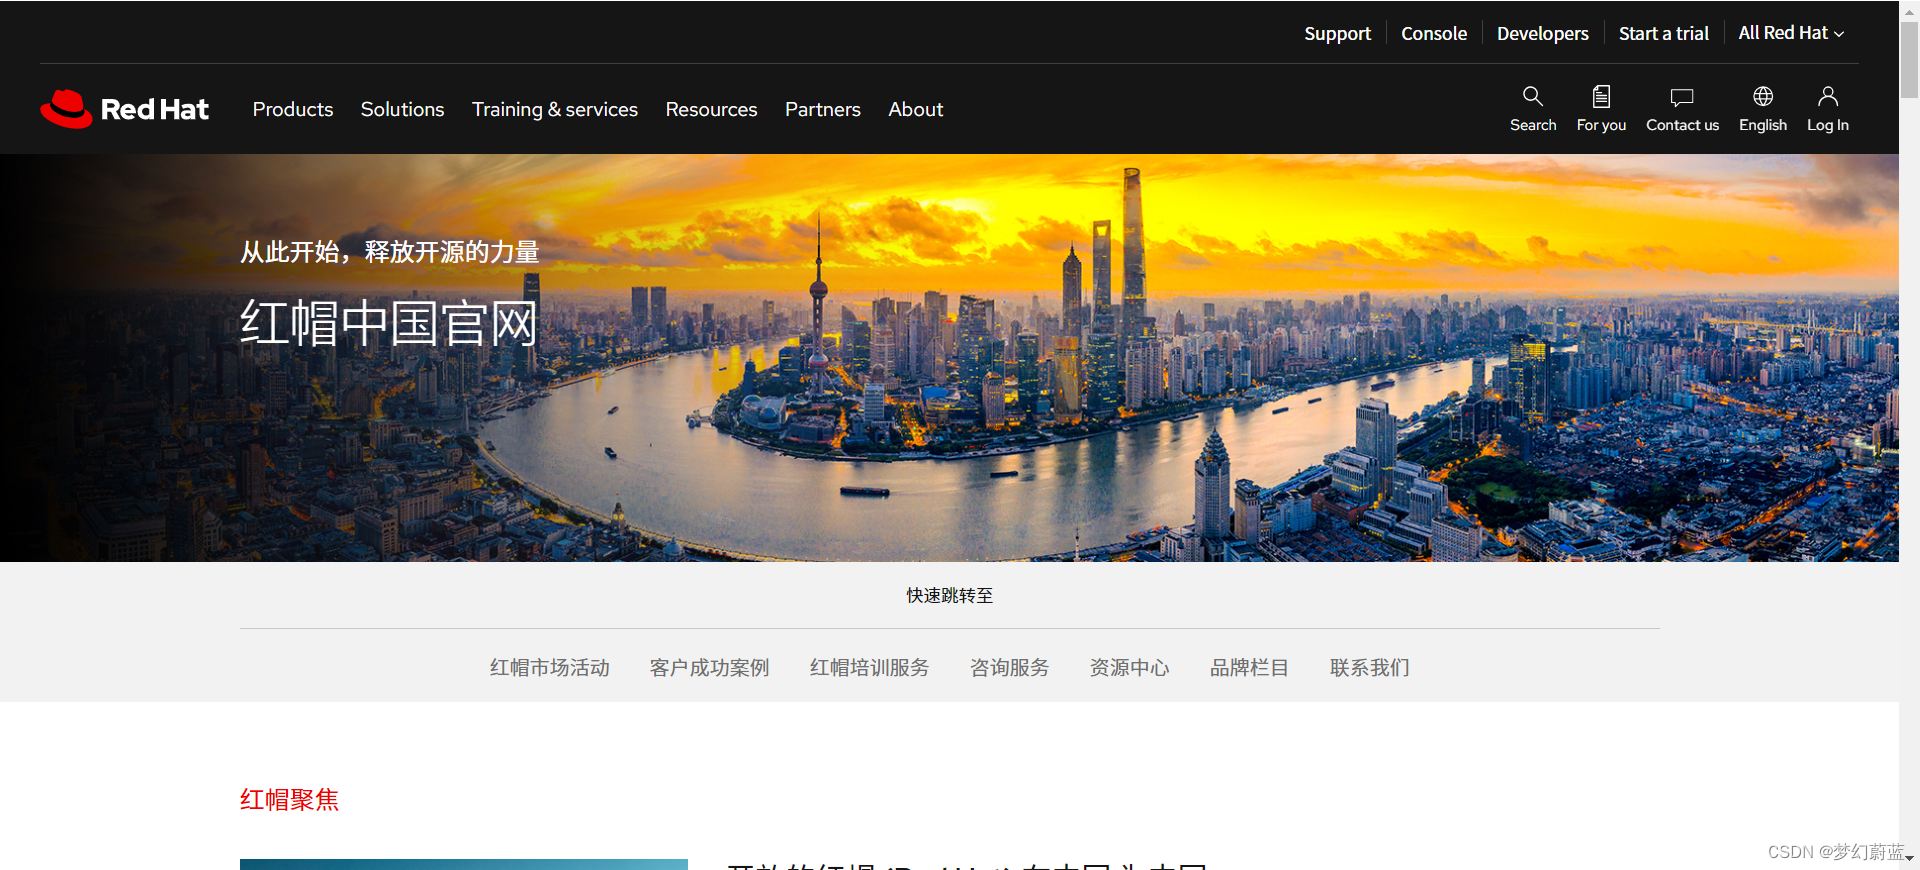Open the Console link
Image resolution: width=1920 pixels, height=870 pixels.
click(1434, 33)
